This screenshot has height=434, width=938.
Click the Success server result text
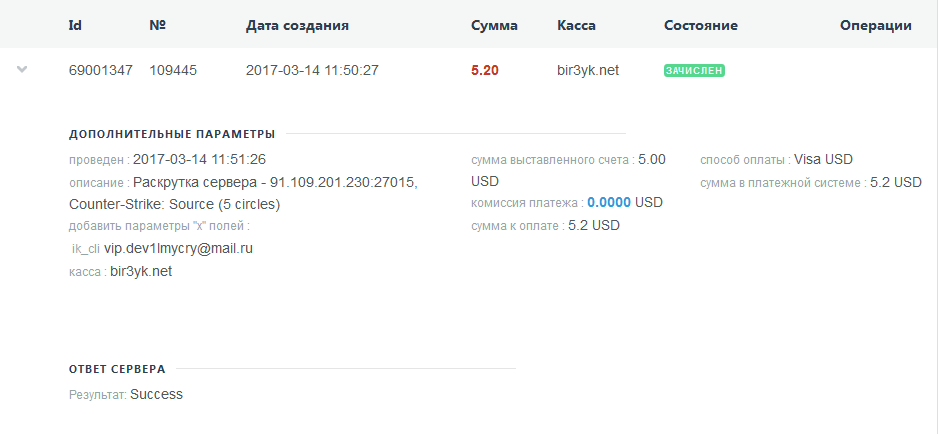coord(156,394)
